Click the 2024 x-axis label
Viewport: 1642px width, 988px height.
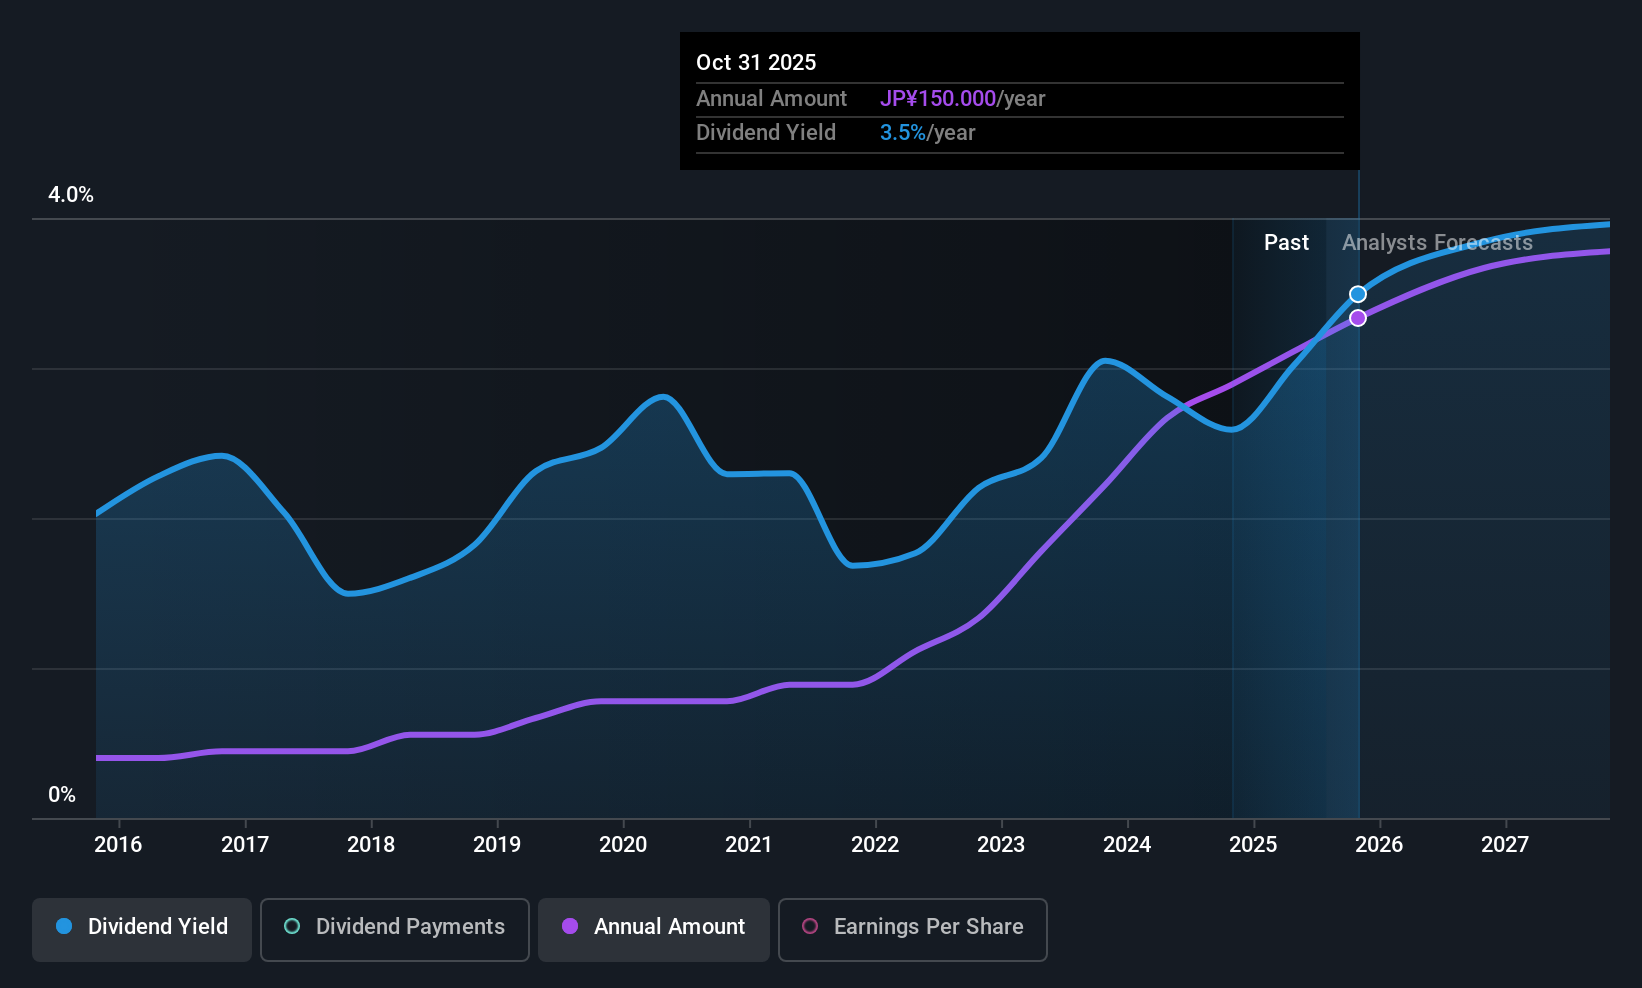pos(1127,844)
